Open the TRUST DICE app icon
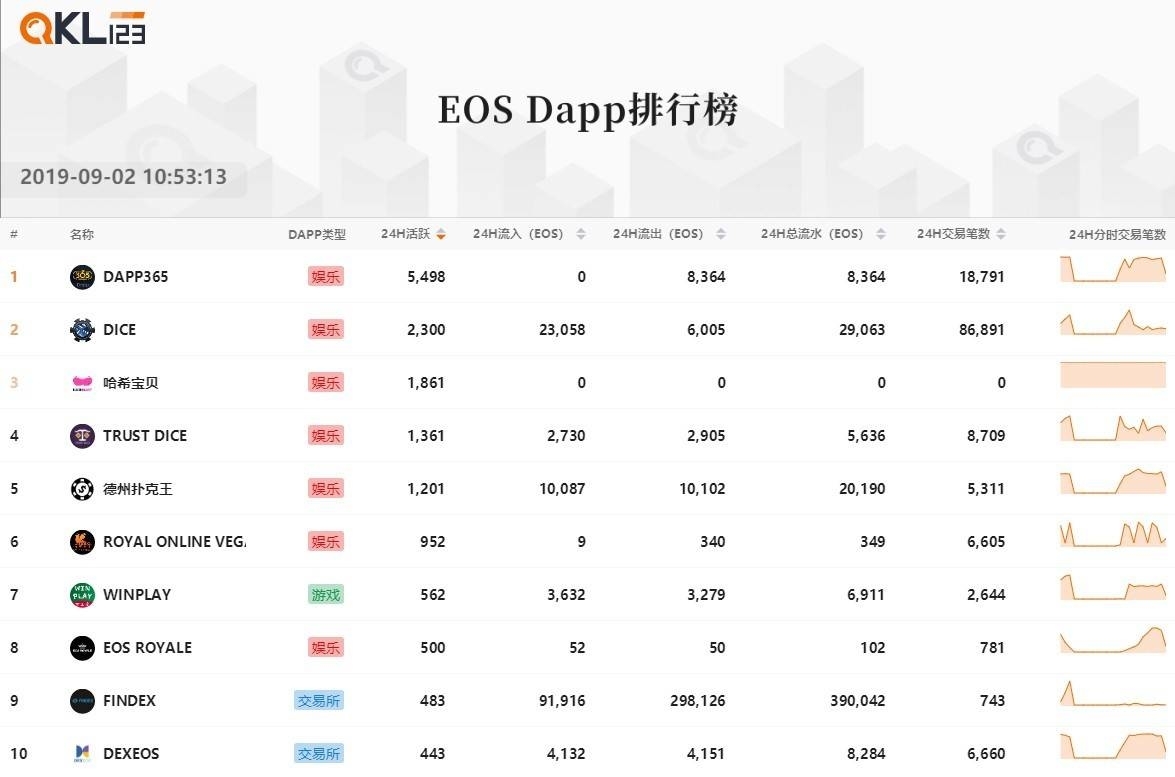Viewport: 1175px width, 777px height. pos(82,436)
